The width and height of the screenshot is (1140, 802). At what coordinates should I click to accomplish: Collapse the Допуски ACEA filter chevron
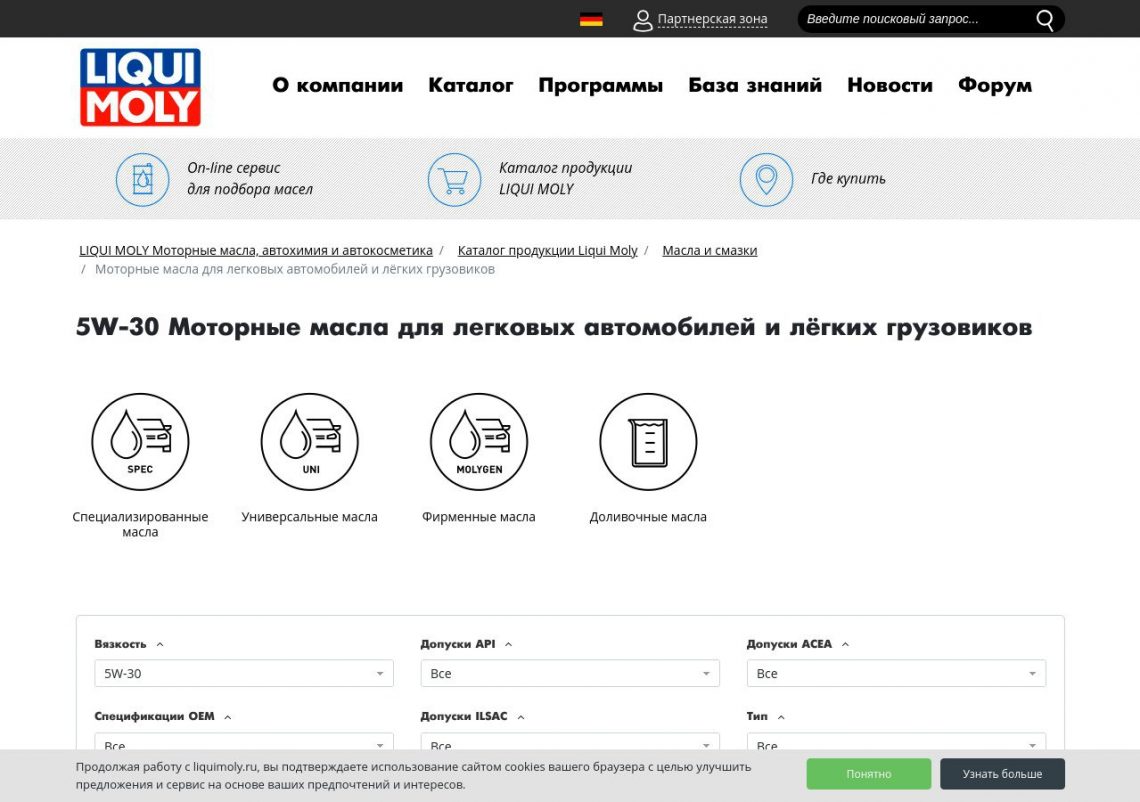click(x=846, y=644)
